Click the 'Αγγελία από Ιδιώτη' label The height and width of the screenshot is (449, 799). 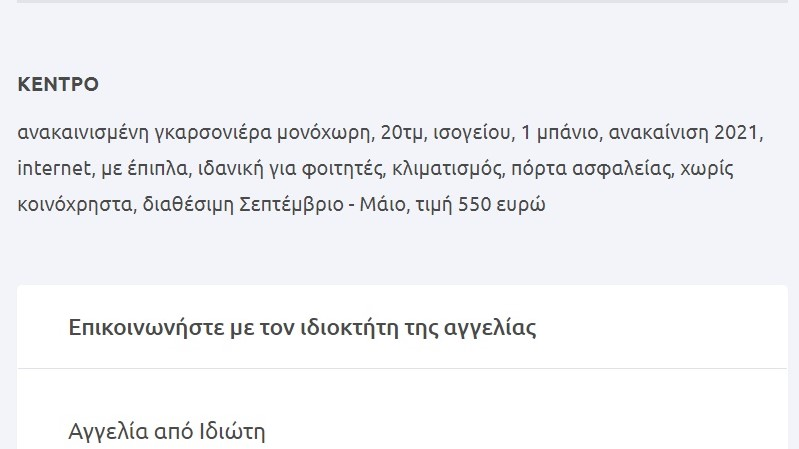click(167, 432)
